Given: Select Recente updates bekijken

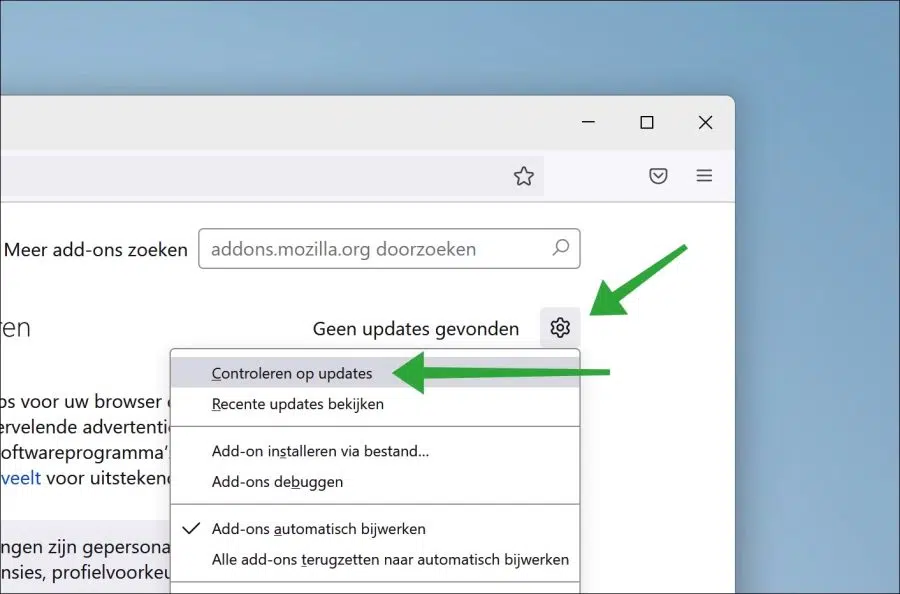Looking at the screenshot, I should pos(375,404).
